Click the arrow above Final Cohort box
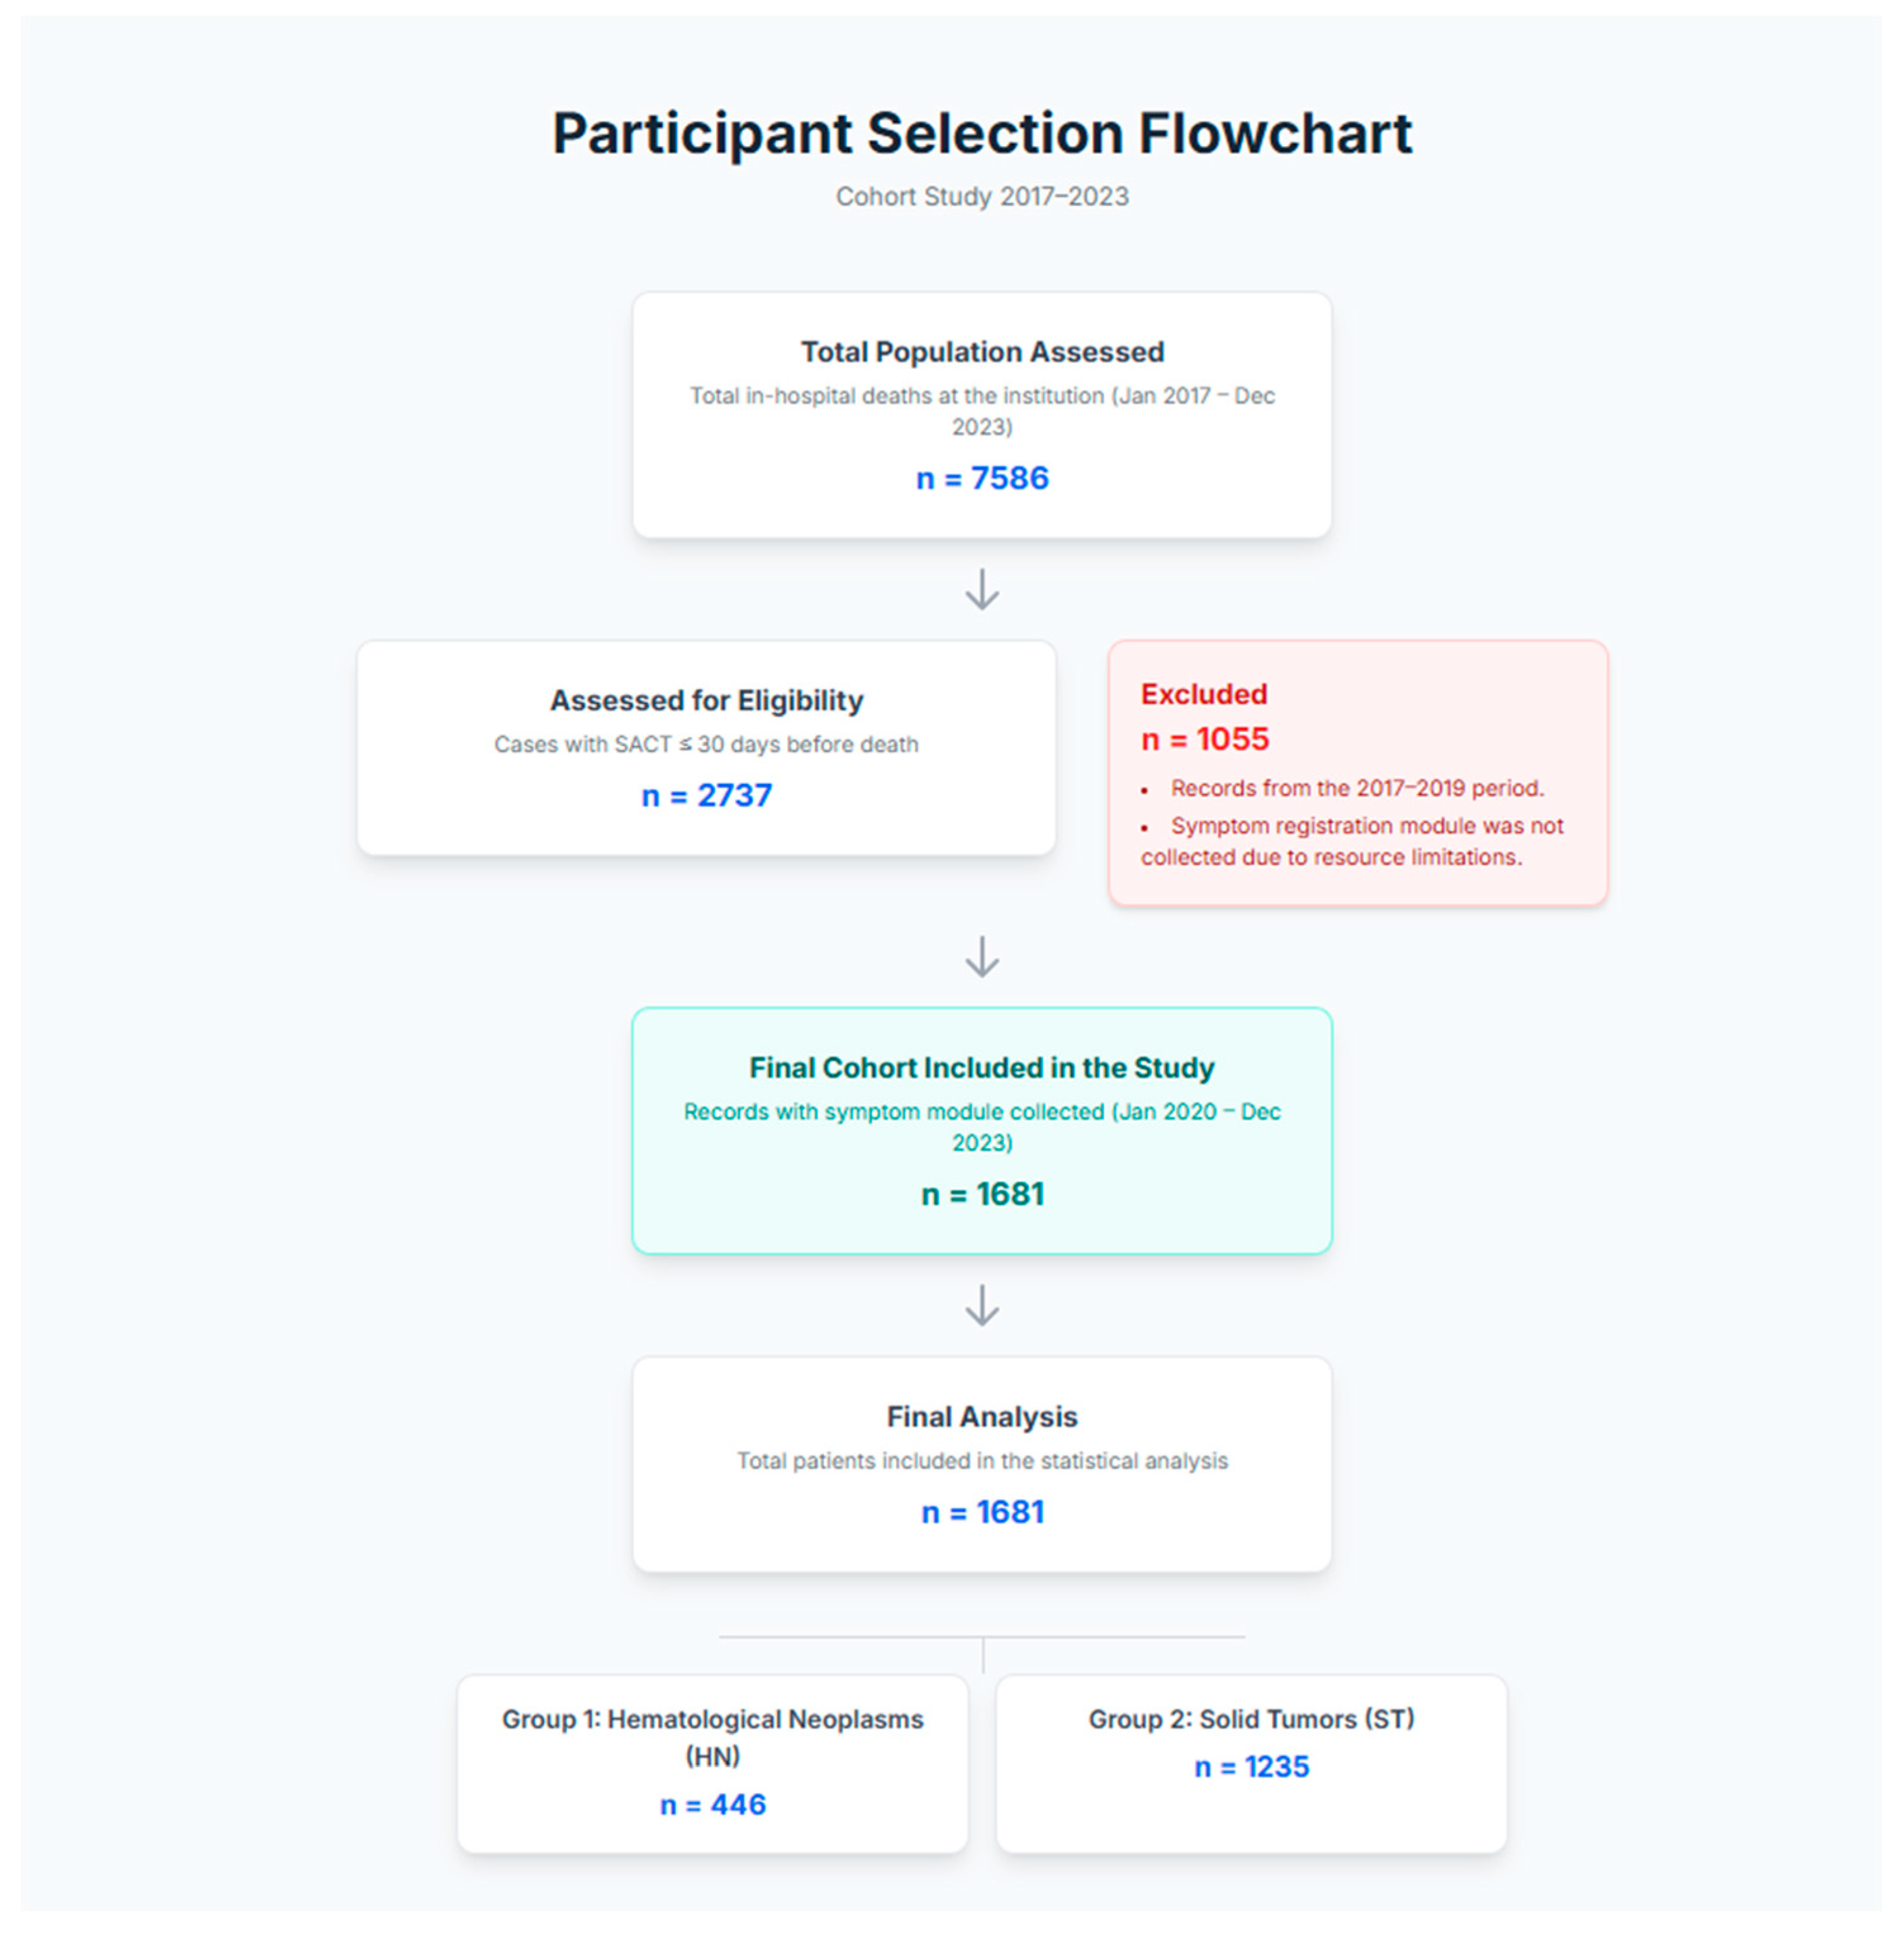 (982, 956)
